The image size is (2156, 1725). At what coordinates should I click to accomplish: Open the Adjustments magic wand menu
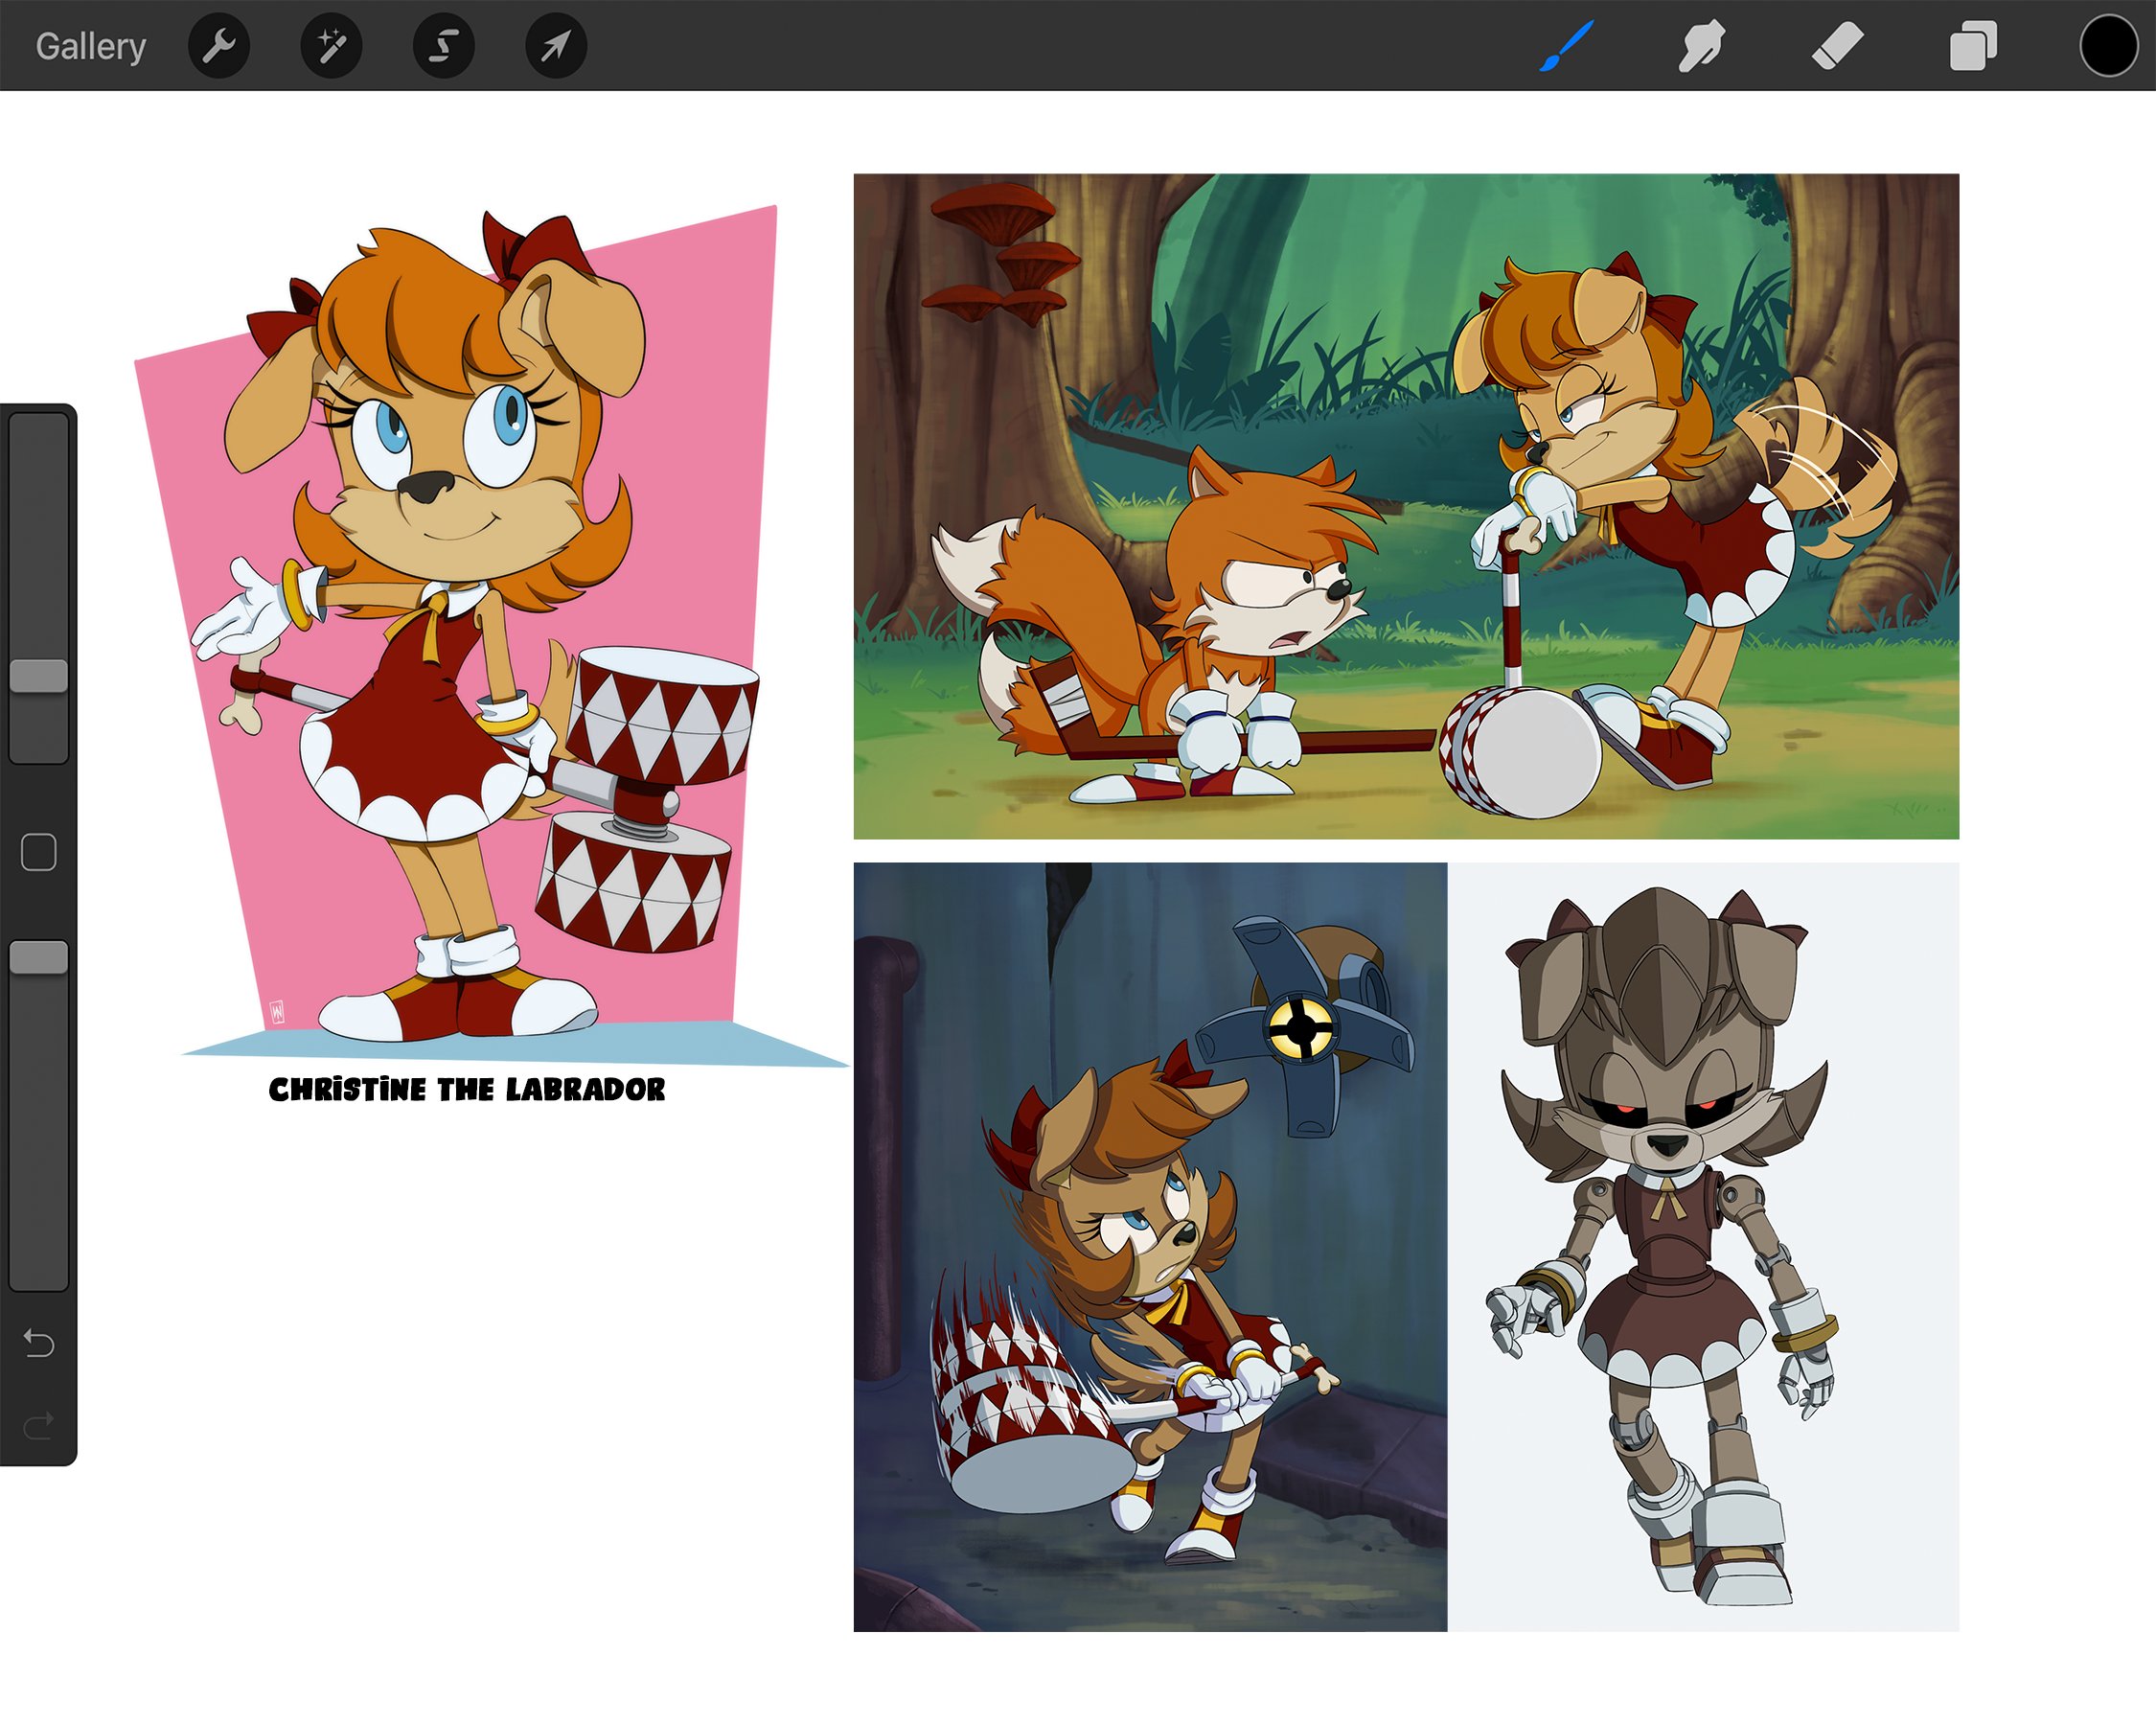331,46
